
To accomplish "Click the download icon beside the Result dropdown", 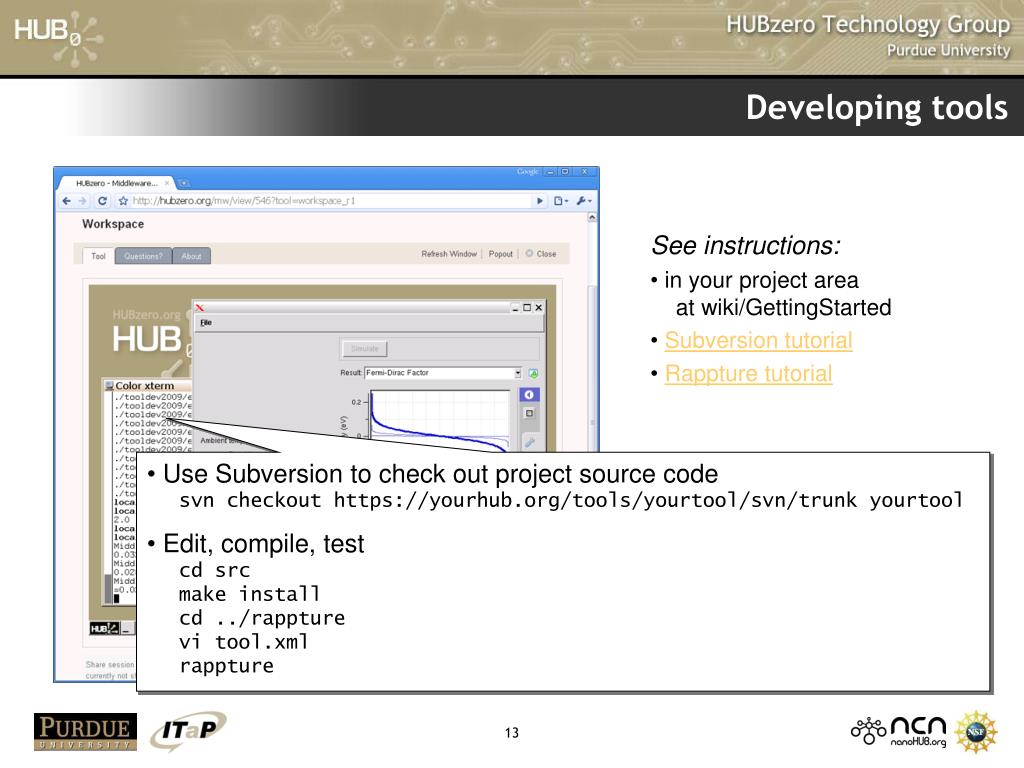I will [534, 373].
